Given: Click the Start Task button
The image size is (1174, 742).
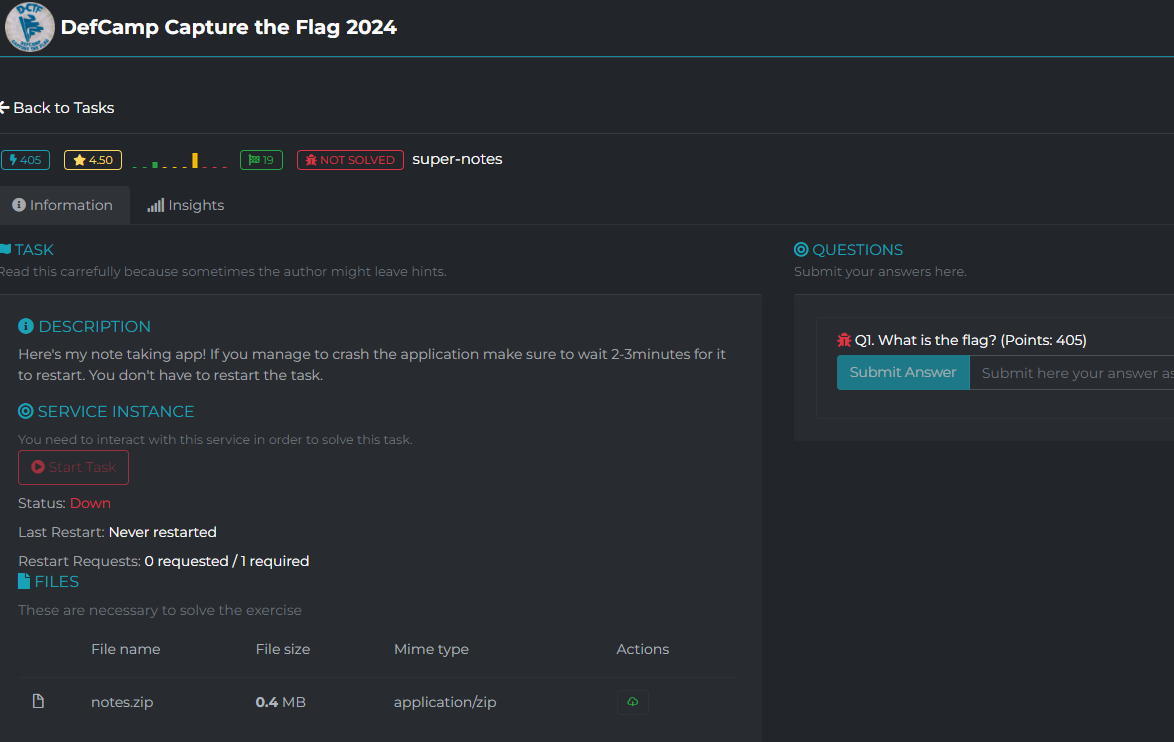Looking at the screenshot, I should pyautogui.click(x=73, y=467).
